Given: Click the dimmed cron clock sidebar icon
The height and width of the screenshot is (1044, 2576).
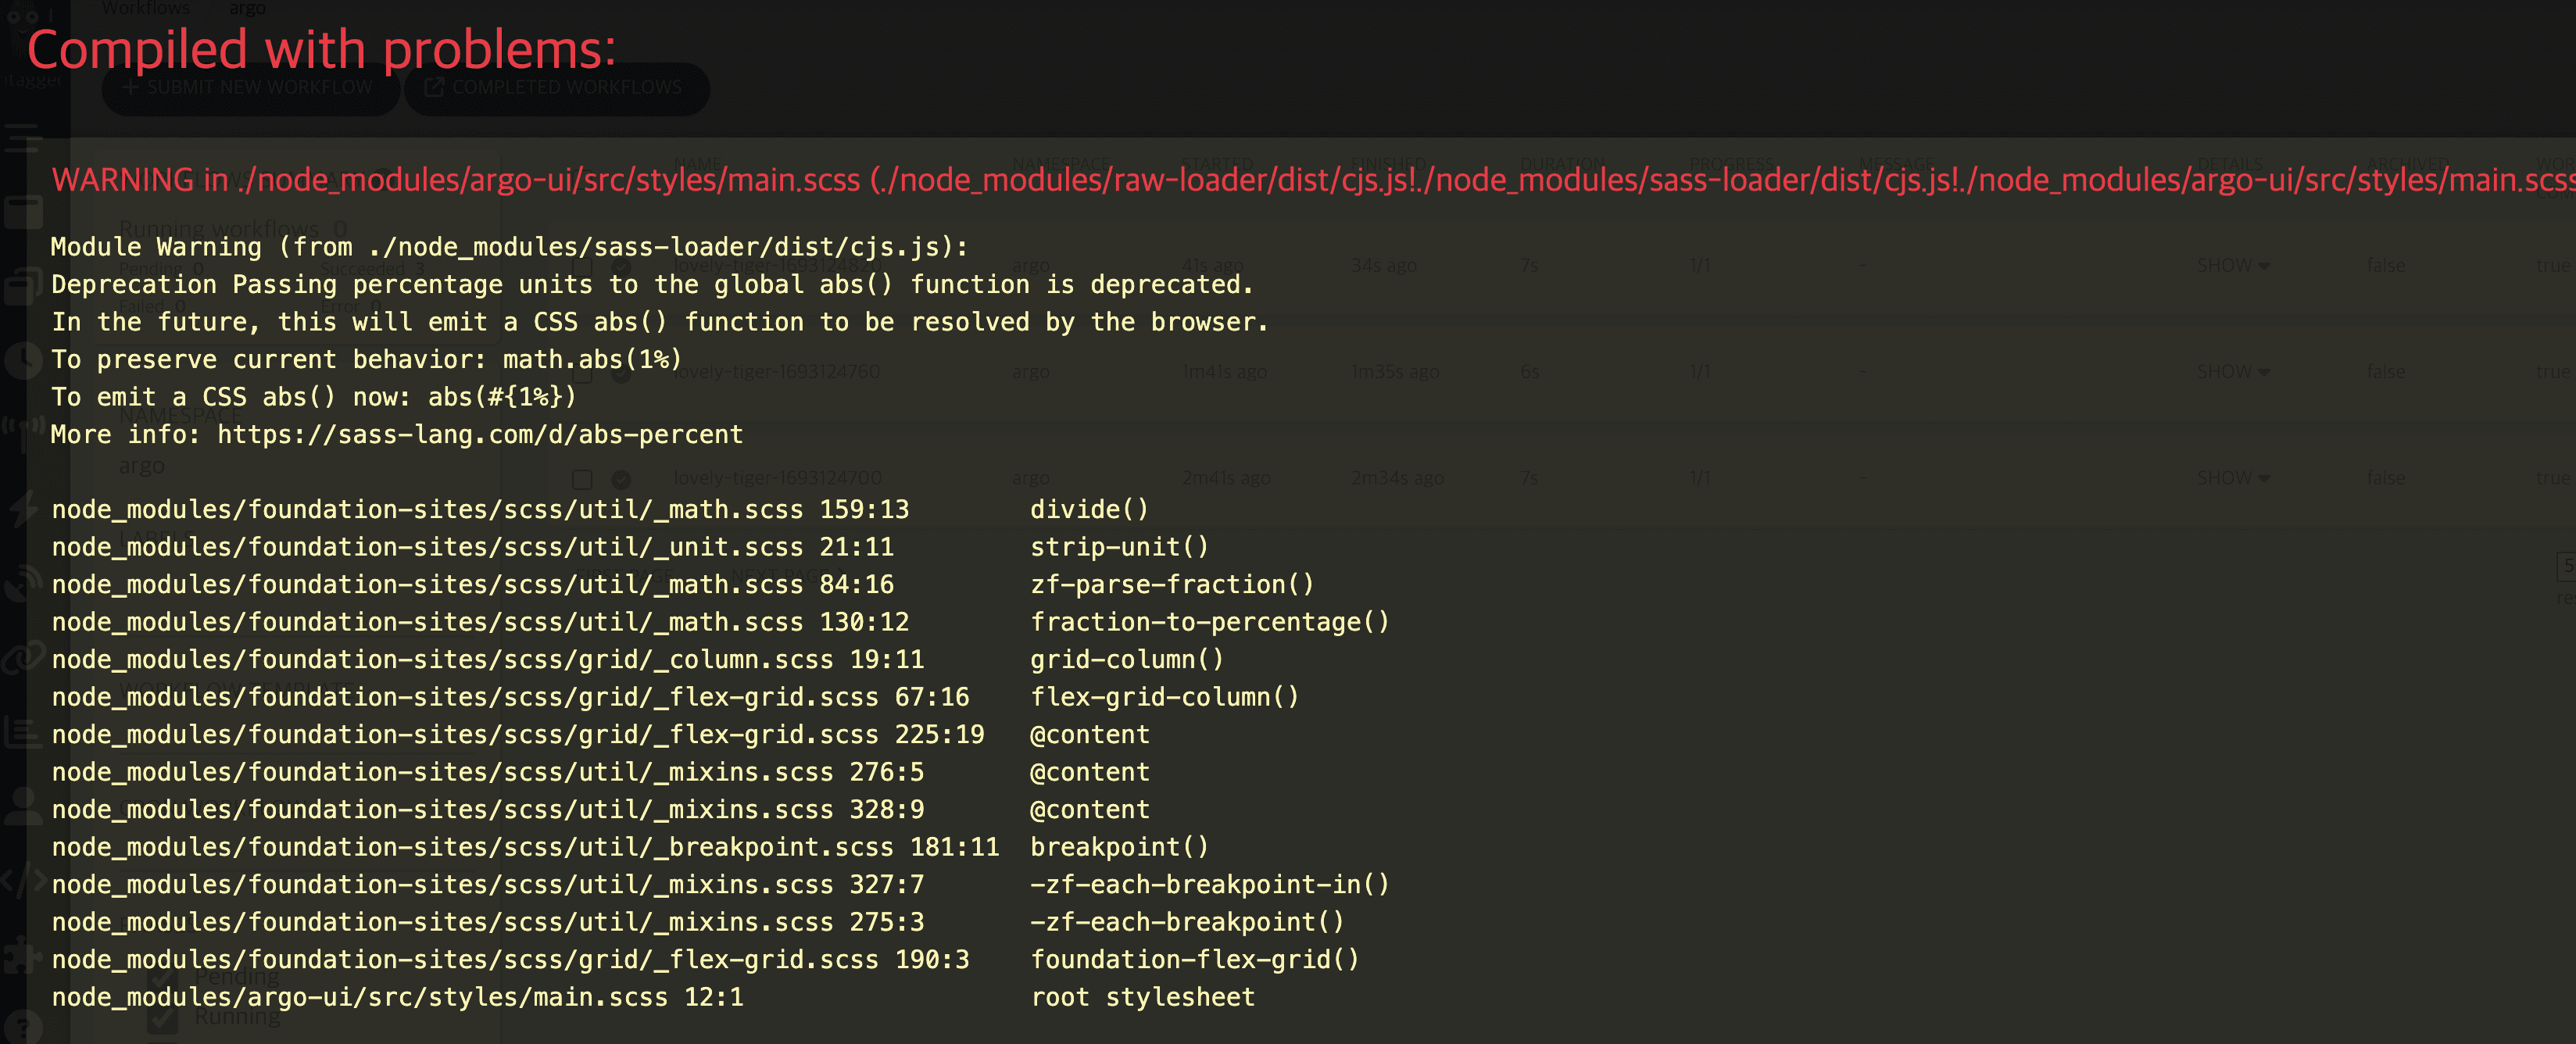Looking at the screenshot, I should click(22, 360).
